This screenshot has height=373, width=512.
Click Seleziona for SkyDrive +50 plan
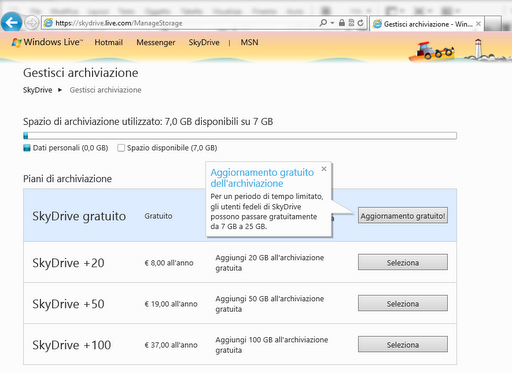(x=403, y=303)
